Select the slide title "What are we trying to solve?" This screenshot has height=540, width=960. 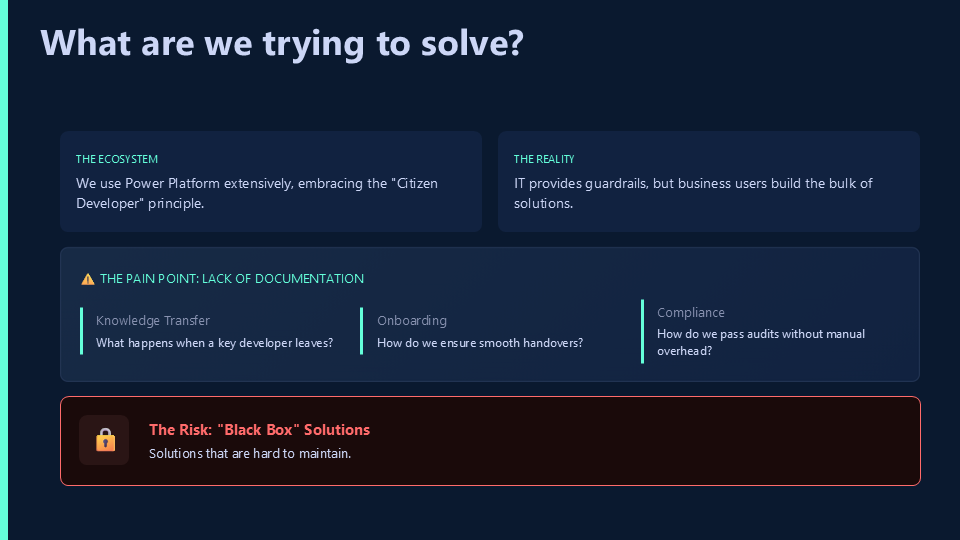[282, 43]
